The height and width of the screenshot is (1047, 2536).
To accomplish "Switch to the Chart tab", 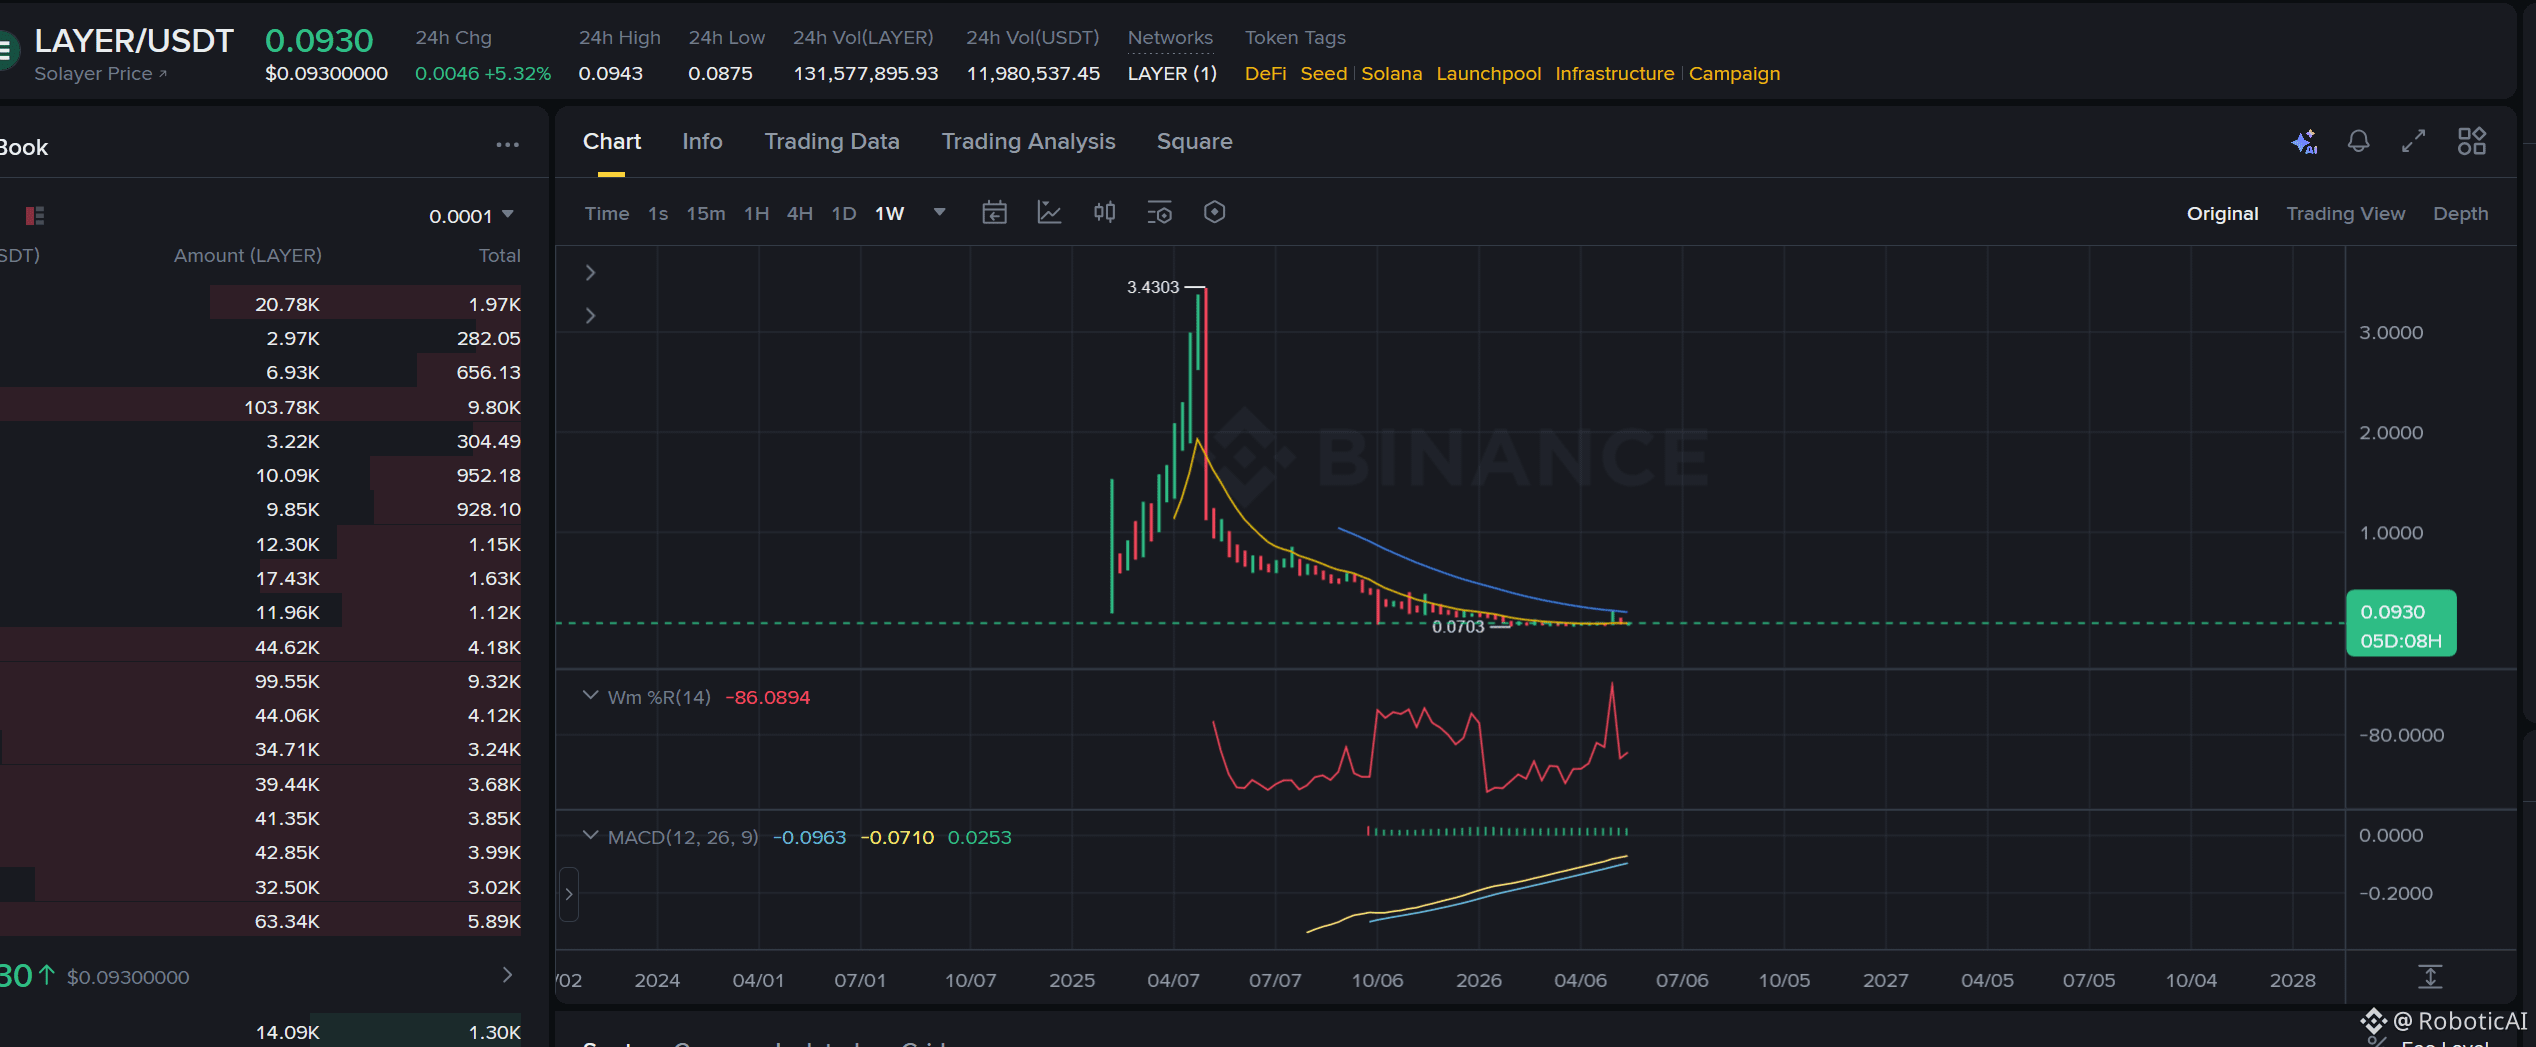I will [612, 141].
